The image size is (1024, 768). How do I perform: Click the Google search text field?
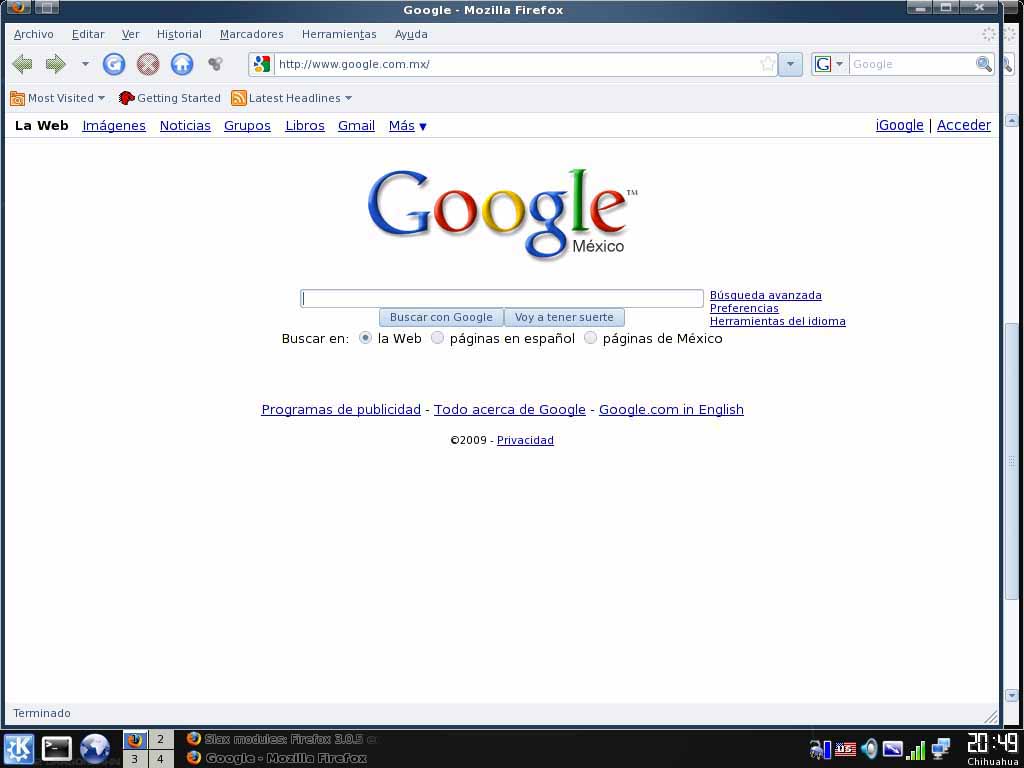pyautogui.click(x=502, y=298)
